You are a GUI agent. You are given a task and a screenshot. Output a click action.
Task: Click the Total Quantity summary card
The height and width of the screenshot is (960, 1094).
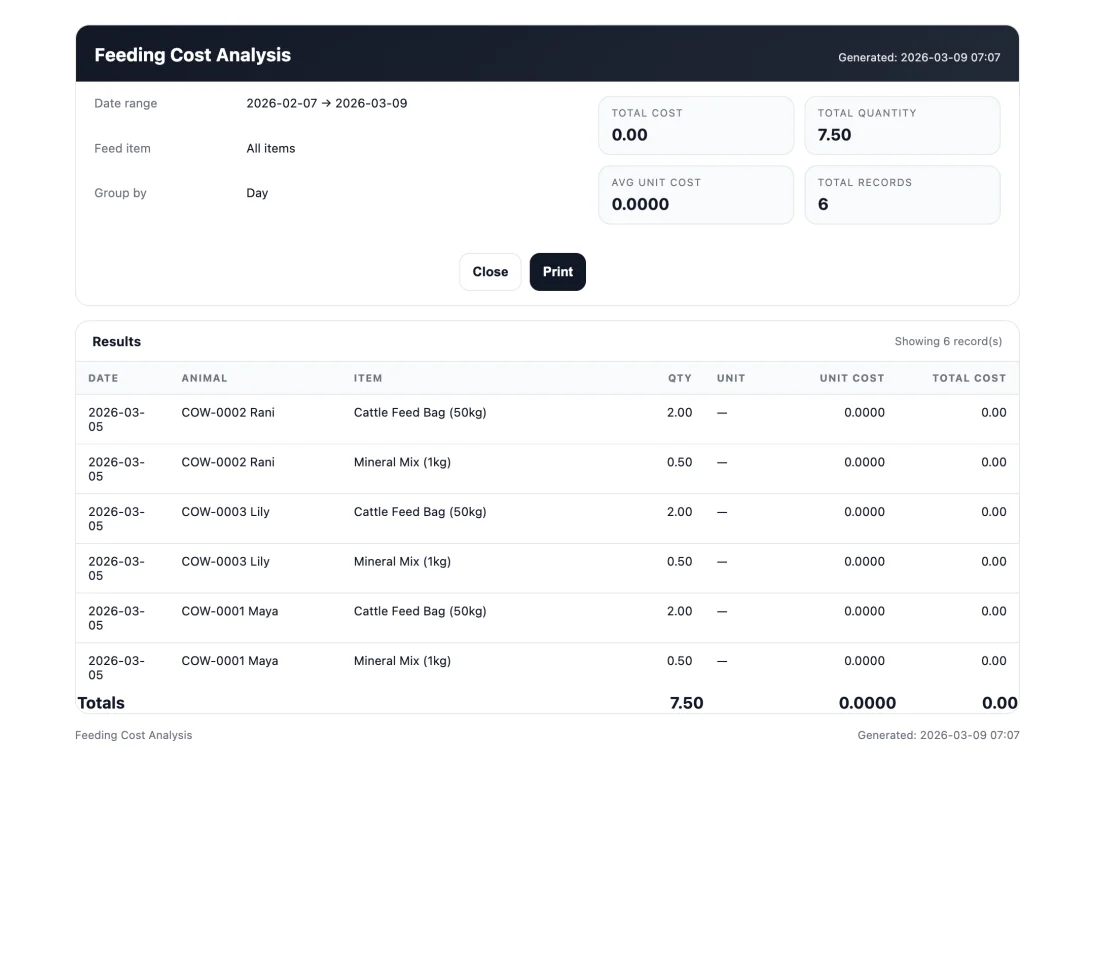point(902,126)
